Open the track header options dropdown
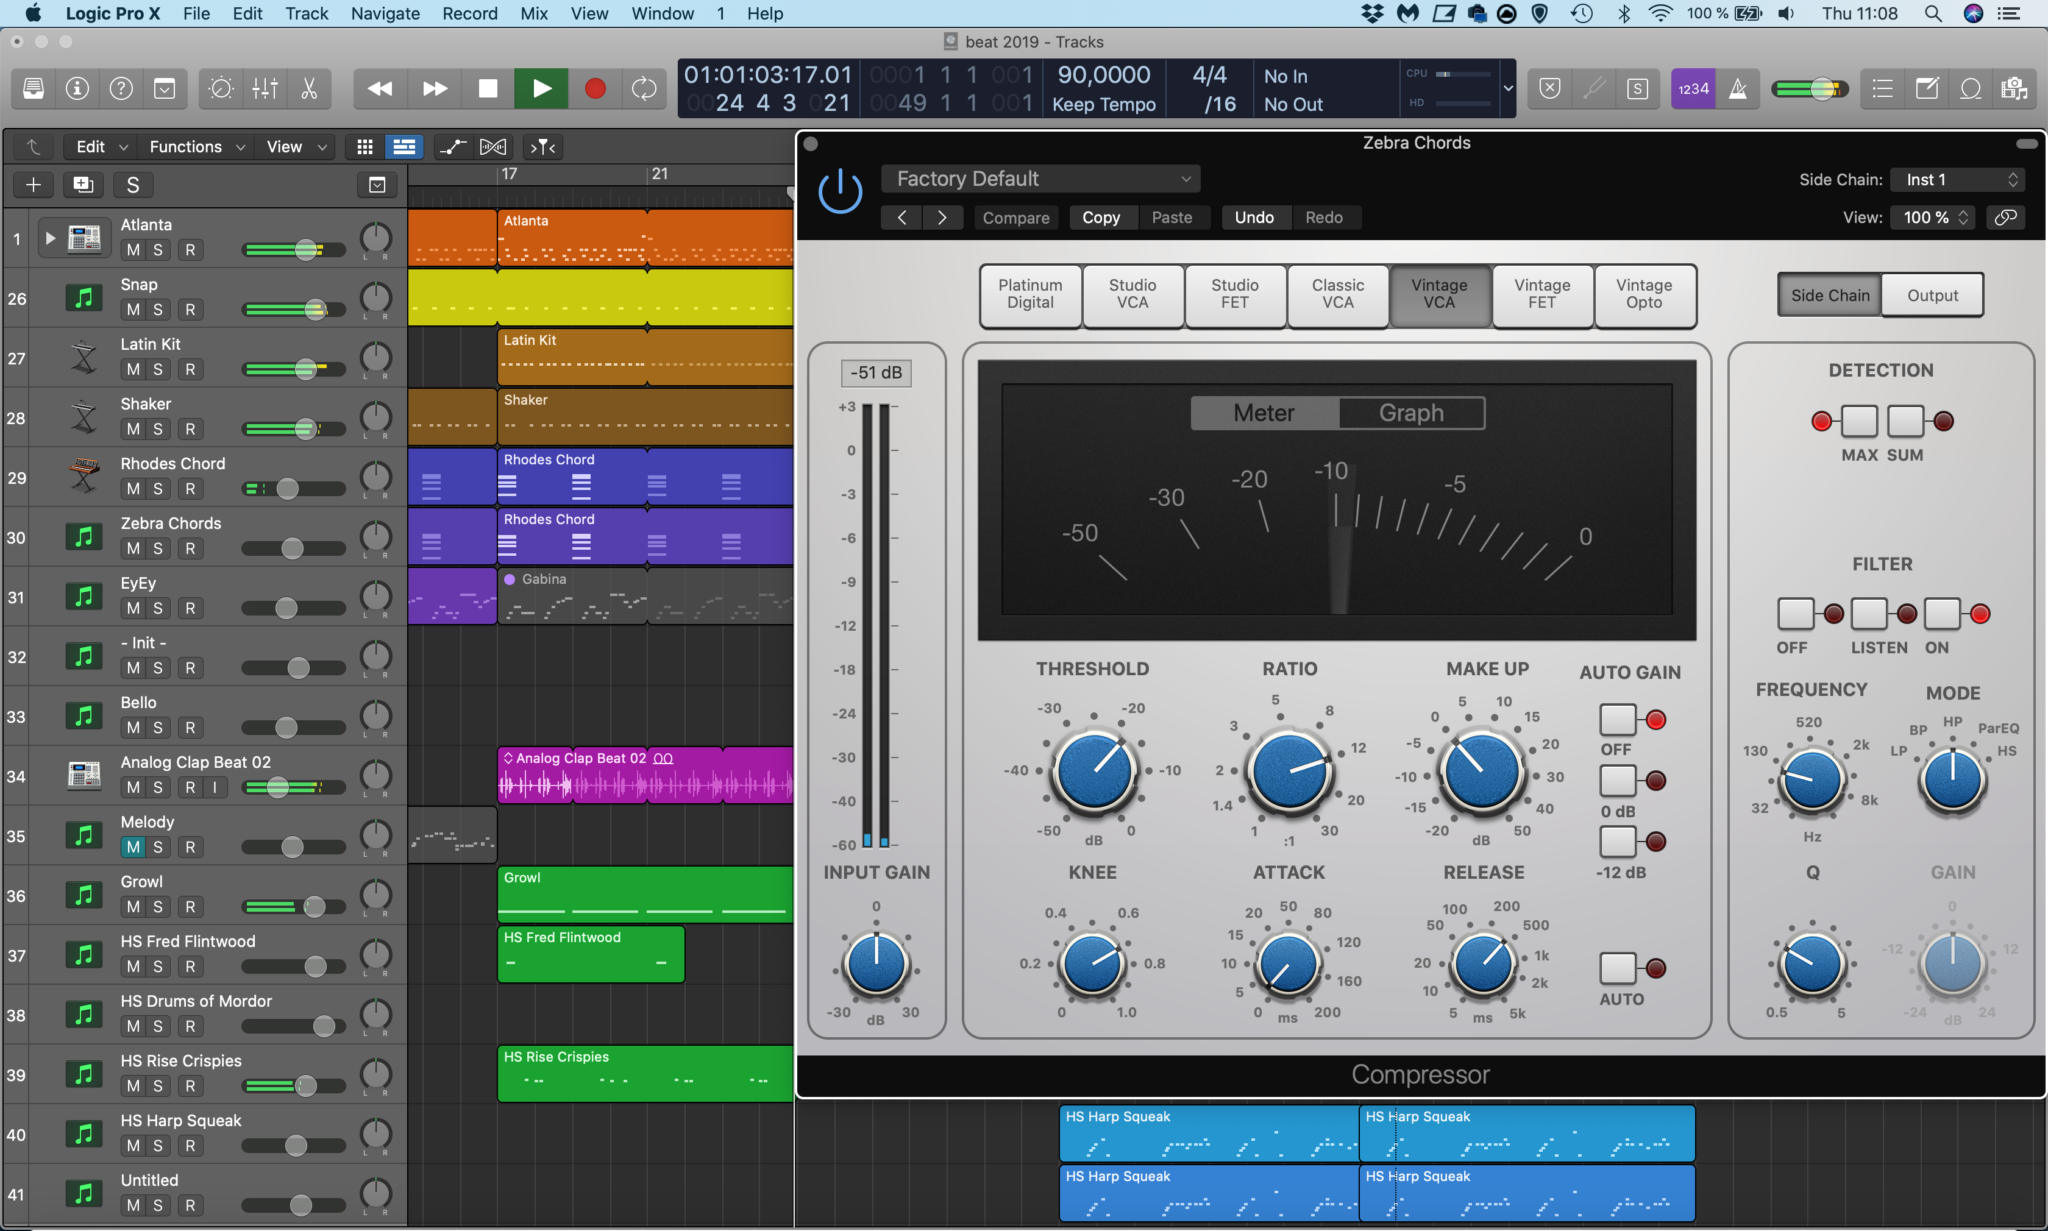 (x=377, y=185)
